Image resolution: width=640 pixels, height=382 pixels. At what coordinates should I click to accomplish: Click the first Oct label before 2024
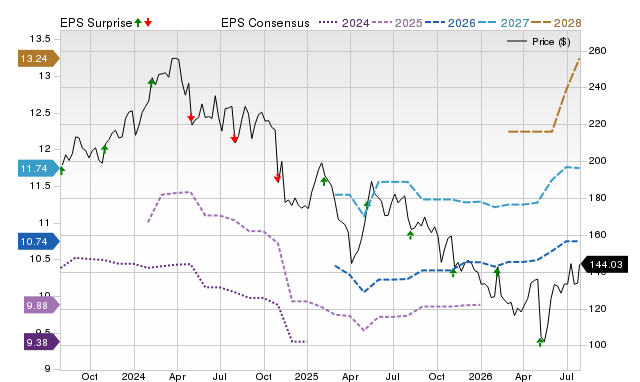point(89,376)
